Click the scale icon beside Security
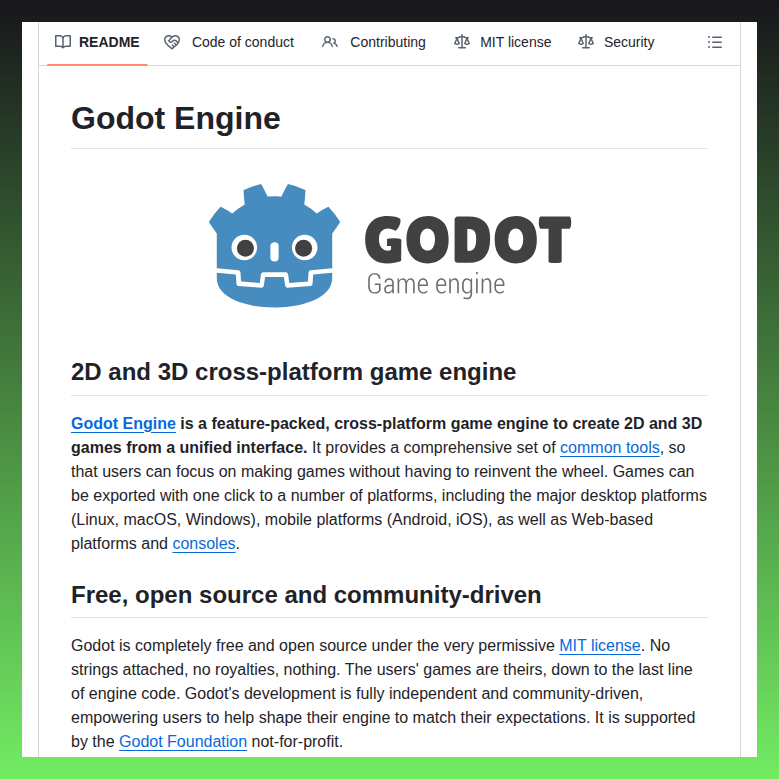Image resolution: width=779 pixels, height=779 pixels. [x=586, y=42]
